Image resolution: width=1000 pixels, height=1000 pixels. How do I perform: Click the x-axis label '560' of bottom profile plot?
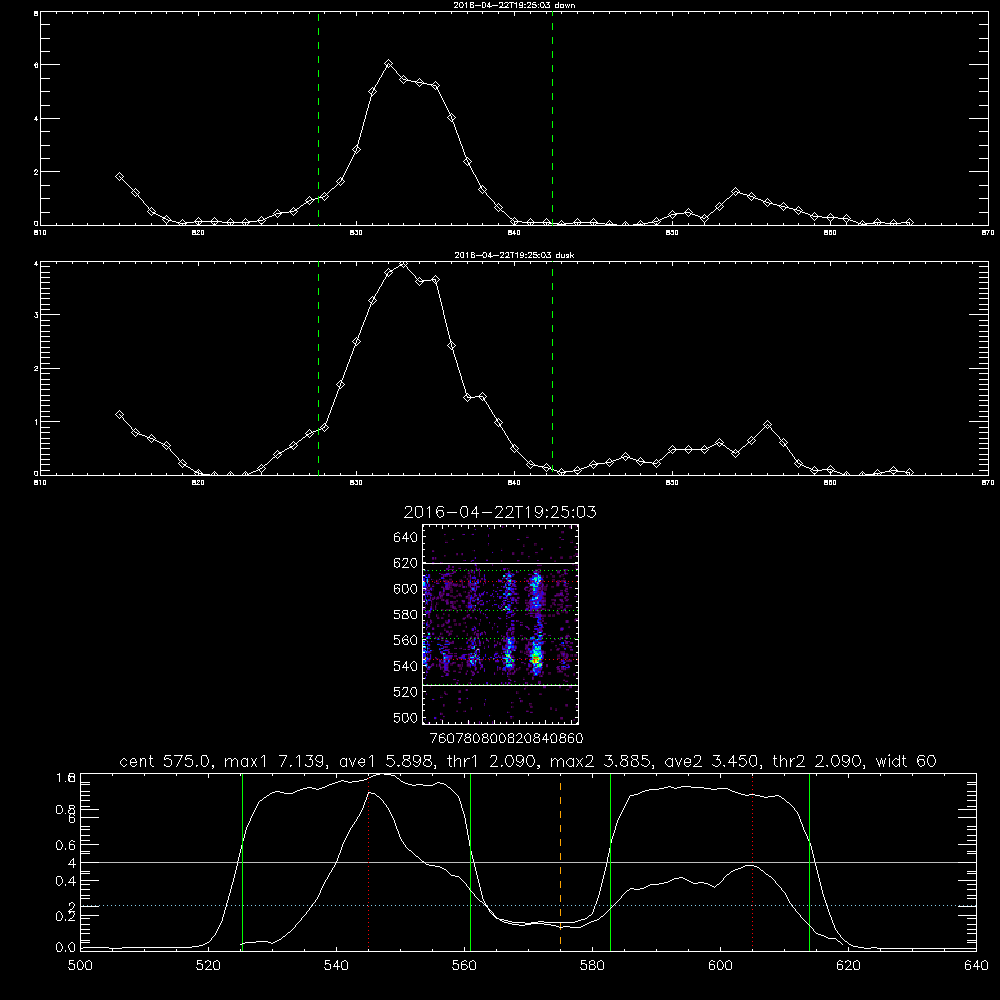click(x=464, y=966)
